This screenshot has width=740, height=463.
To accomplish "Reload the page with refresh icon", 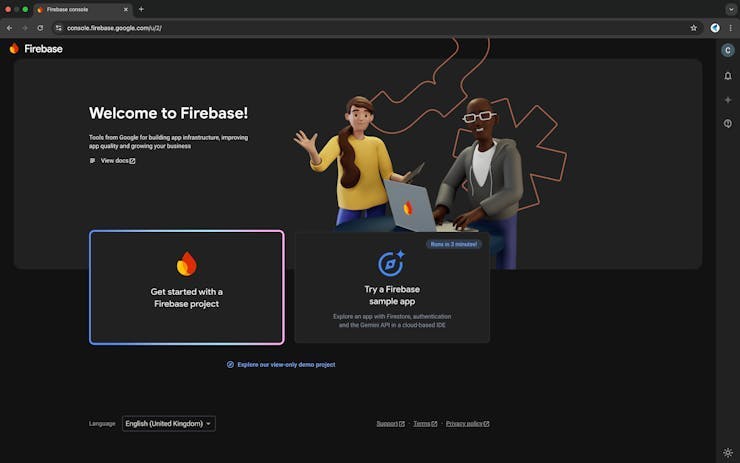I will point(40,28).
